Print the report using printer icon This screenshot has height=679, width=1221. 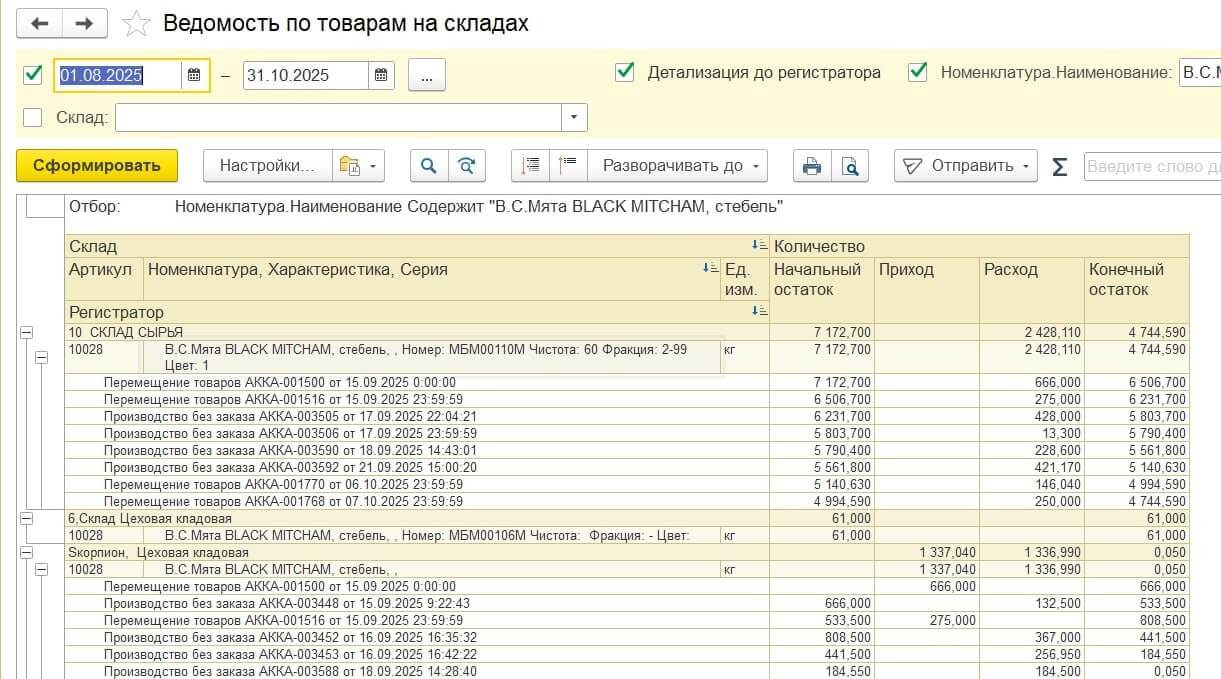click(x=812, y=166)
